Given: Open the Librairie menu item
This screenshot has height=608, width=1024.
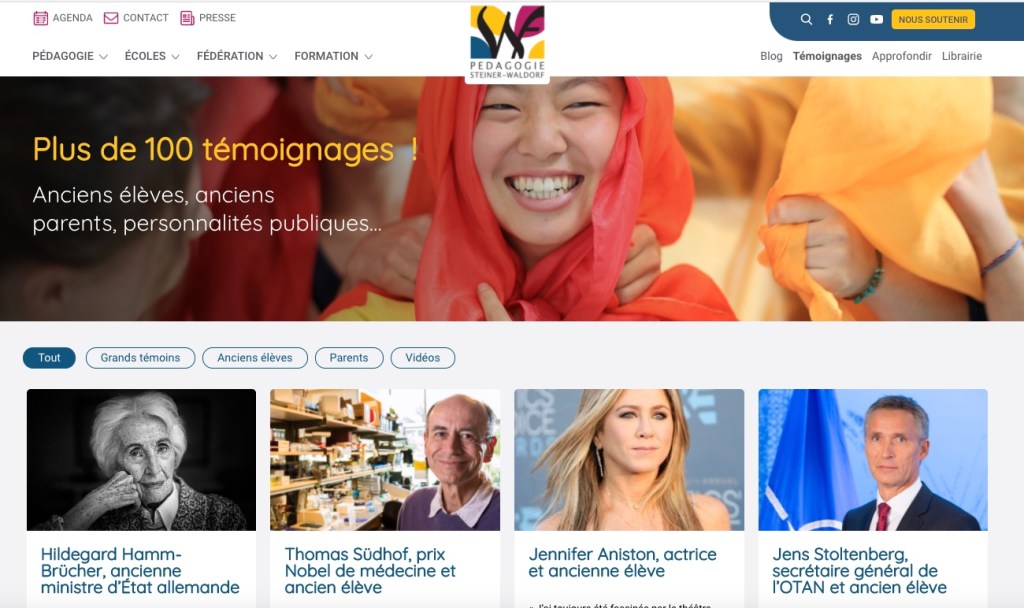Looking at the screenshot, I should 962,56.
